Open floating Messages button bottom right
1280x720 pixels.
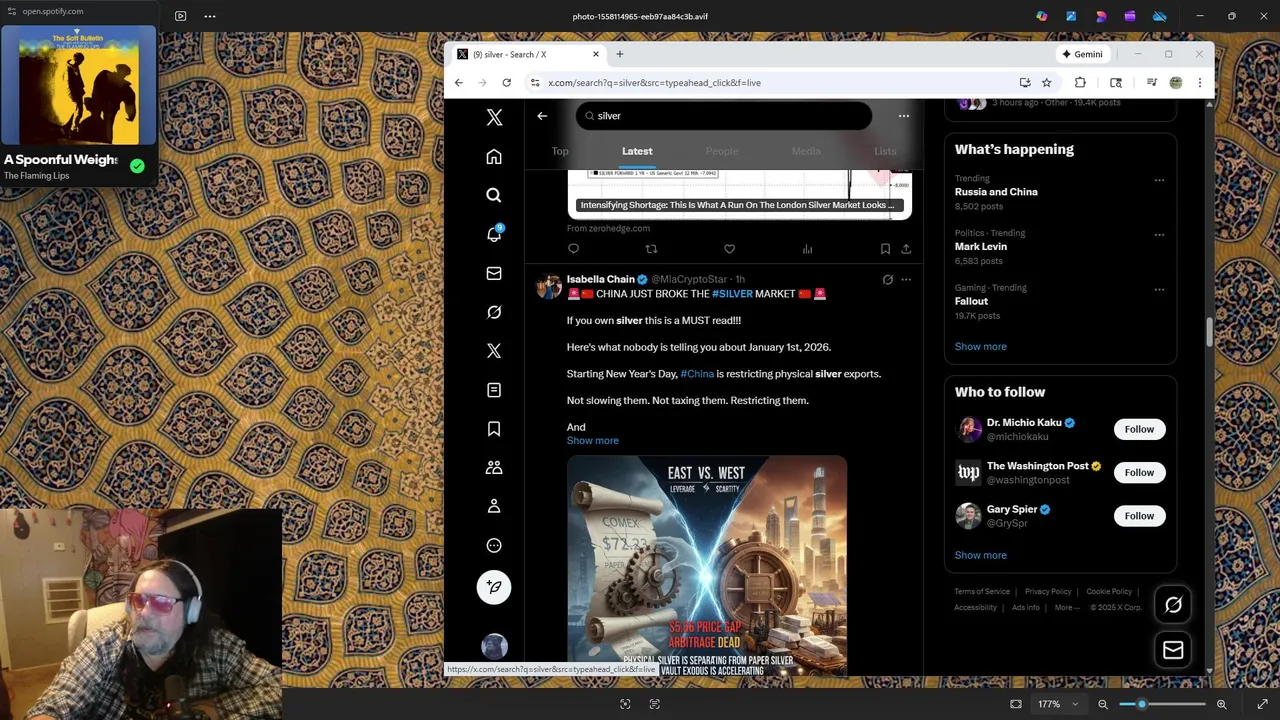(1173, 651)
